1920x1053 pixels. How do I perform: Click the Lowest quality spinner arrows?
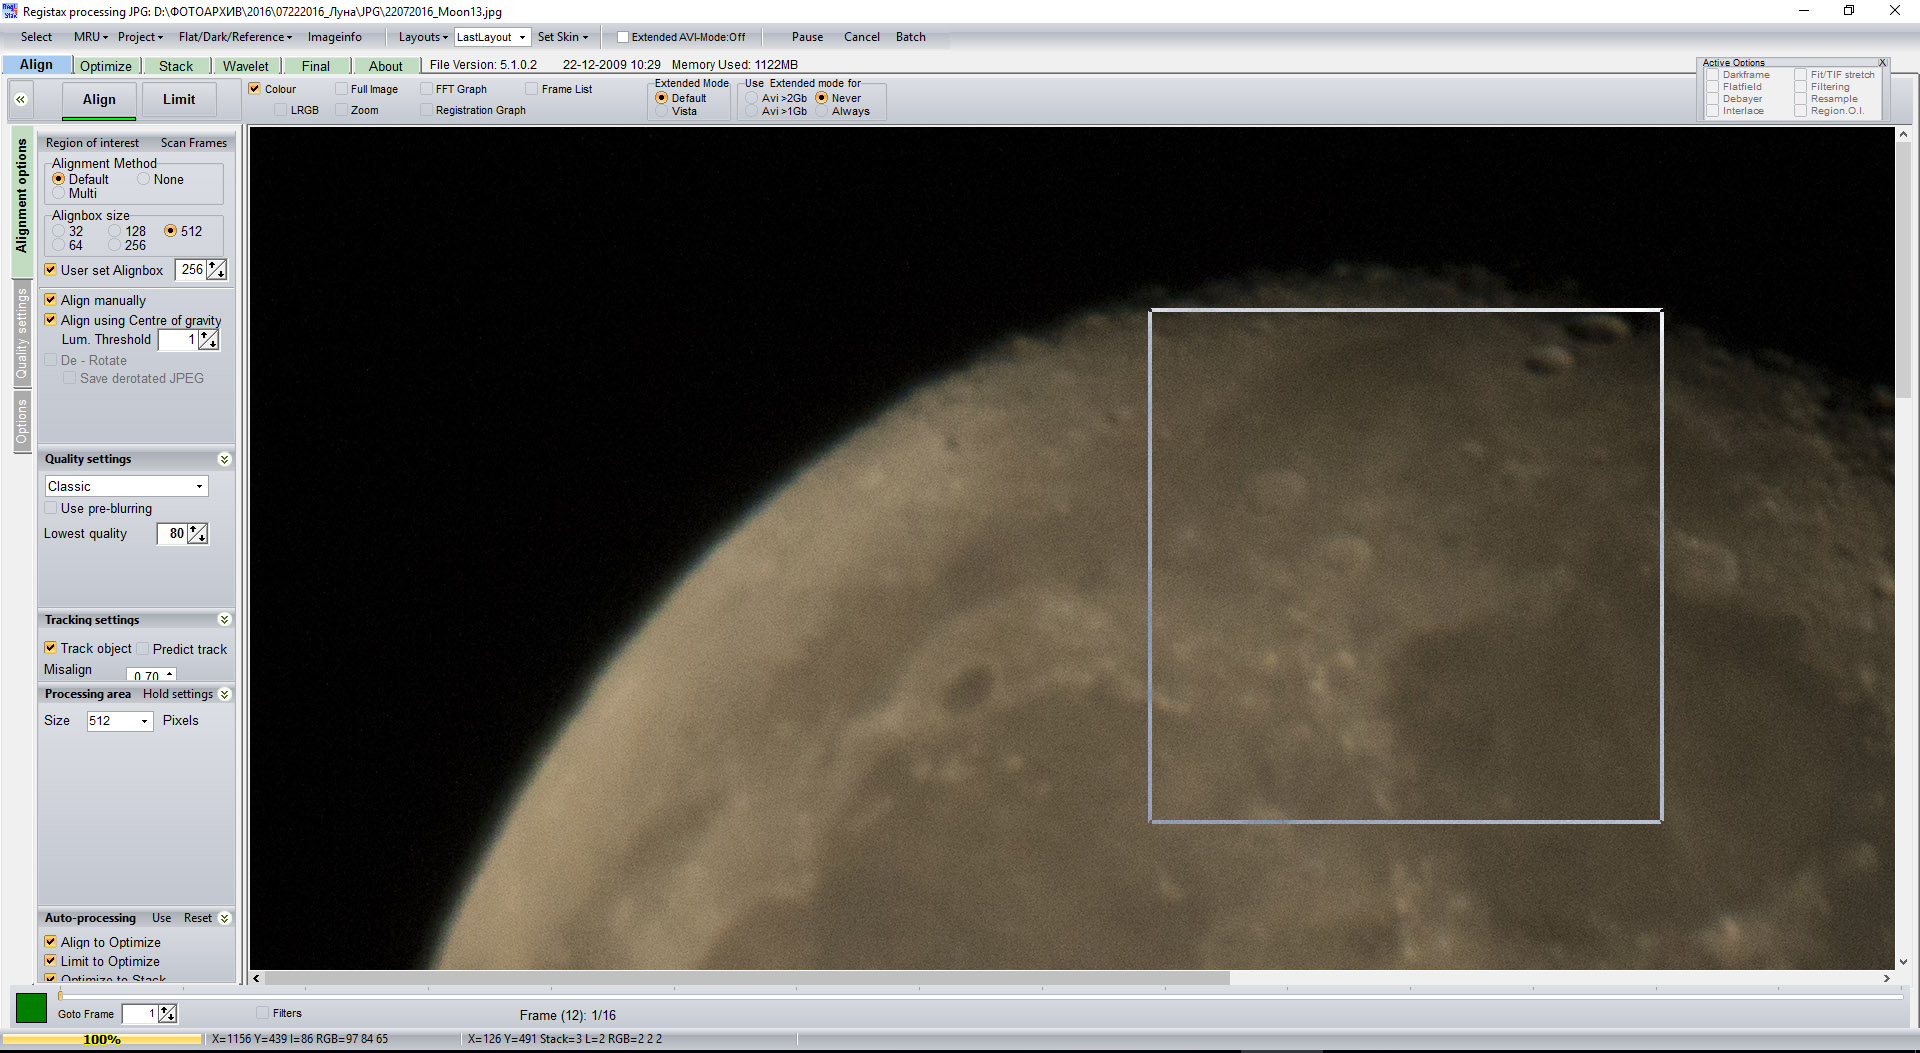(198, 534)
